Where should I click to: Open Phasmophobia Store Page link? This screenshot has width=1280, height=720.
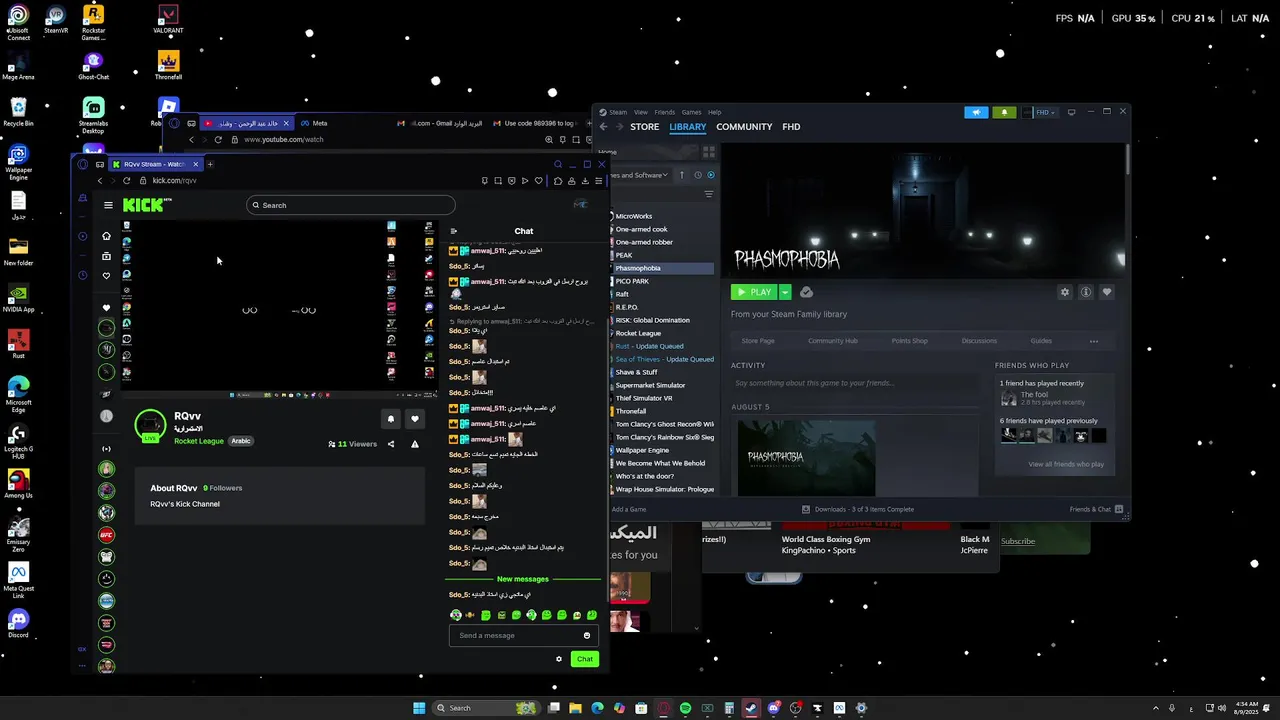pyautogui.click(x=758, y=341)
